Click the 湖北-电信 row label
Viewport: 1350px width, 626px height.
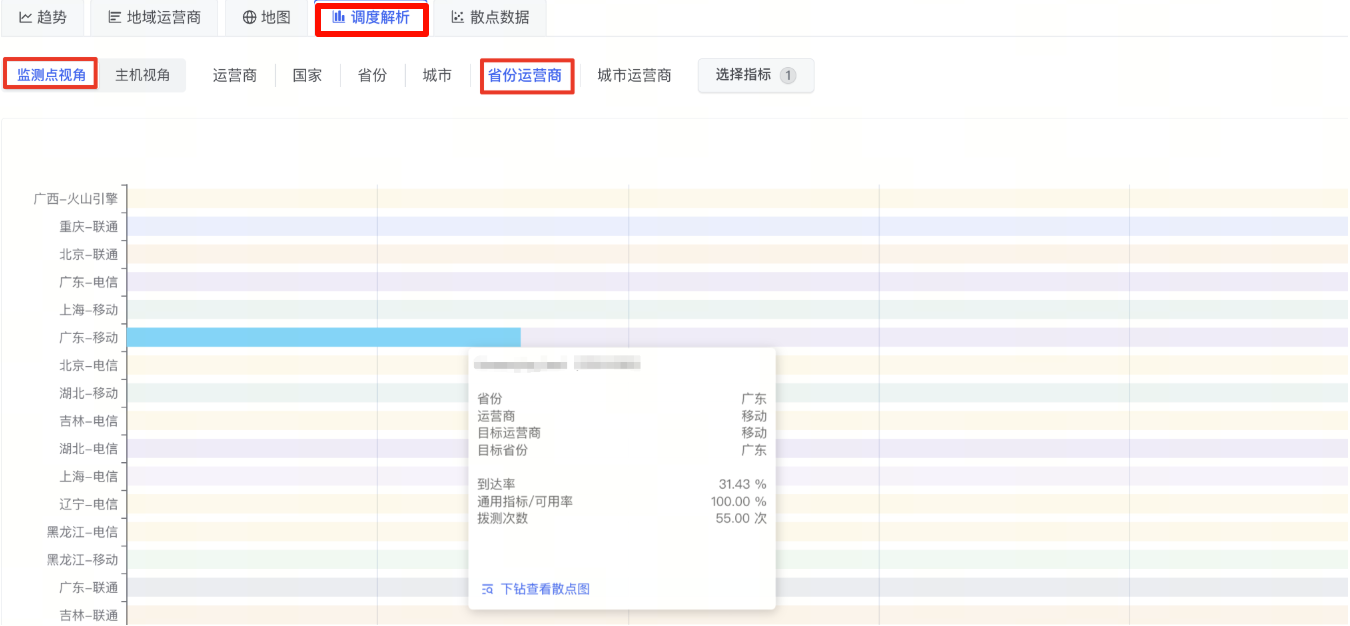pyautogui.click(x=88, y=448)
